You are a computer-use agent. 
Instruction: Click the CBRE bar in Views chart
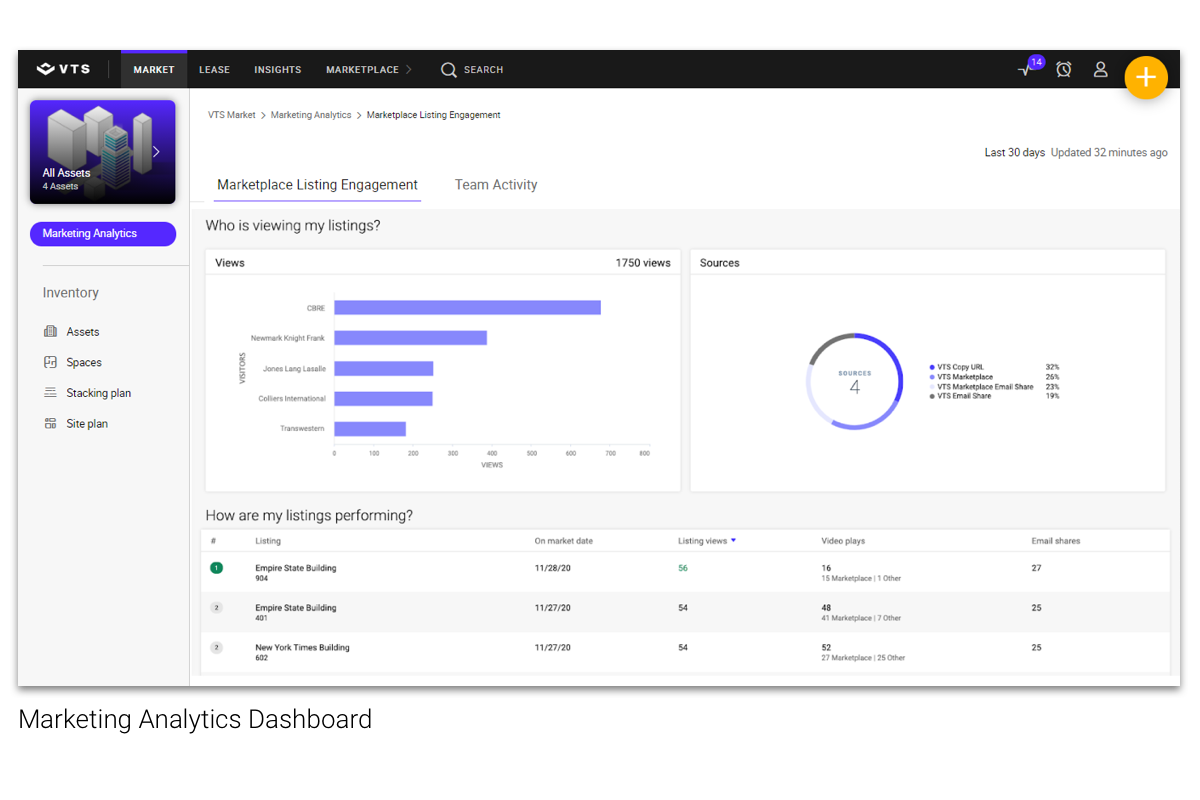click(467, 308)
